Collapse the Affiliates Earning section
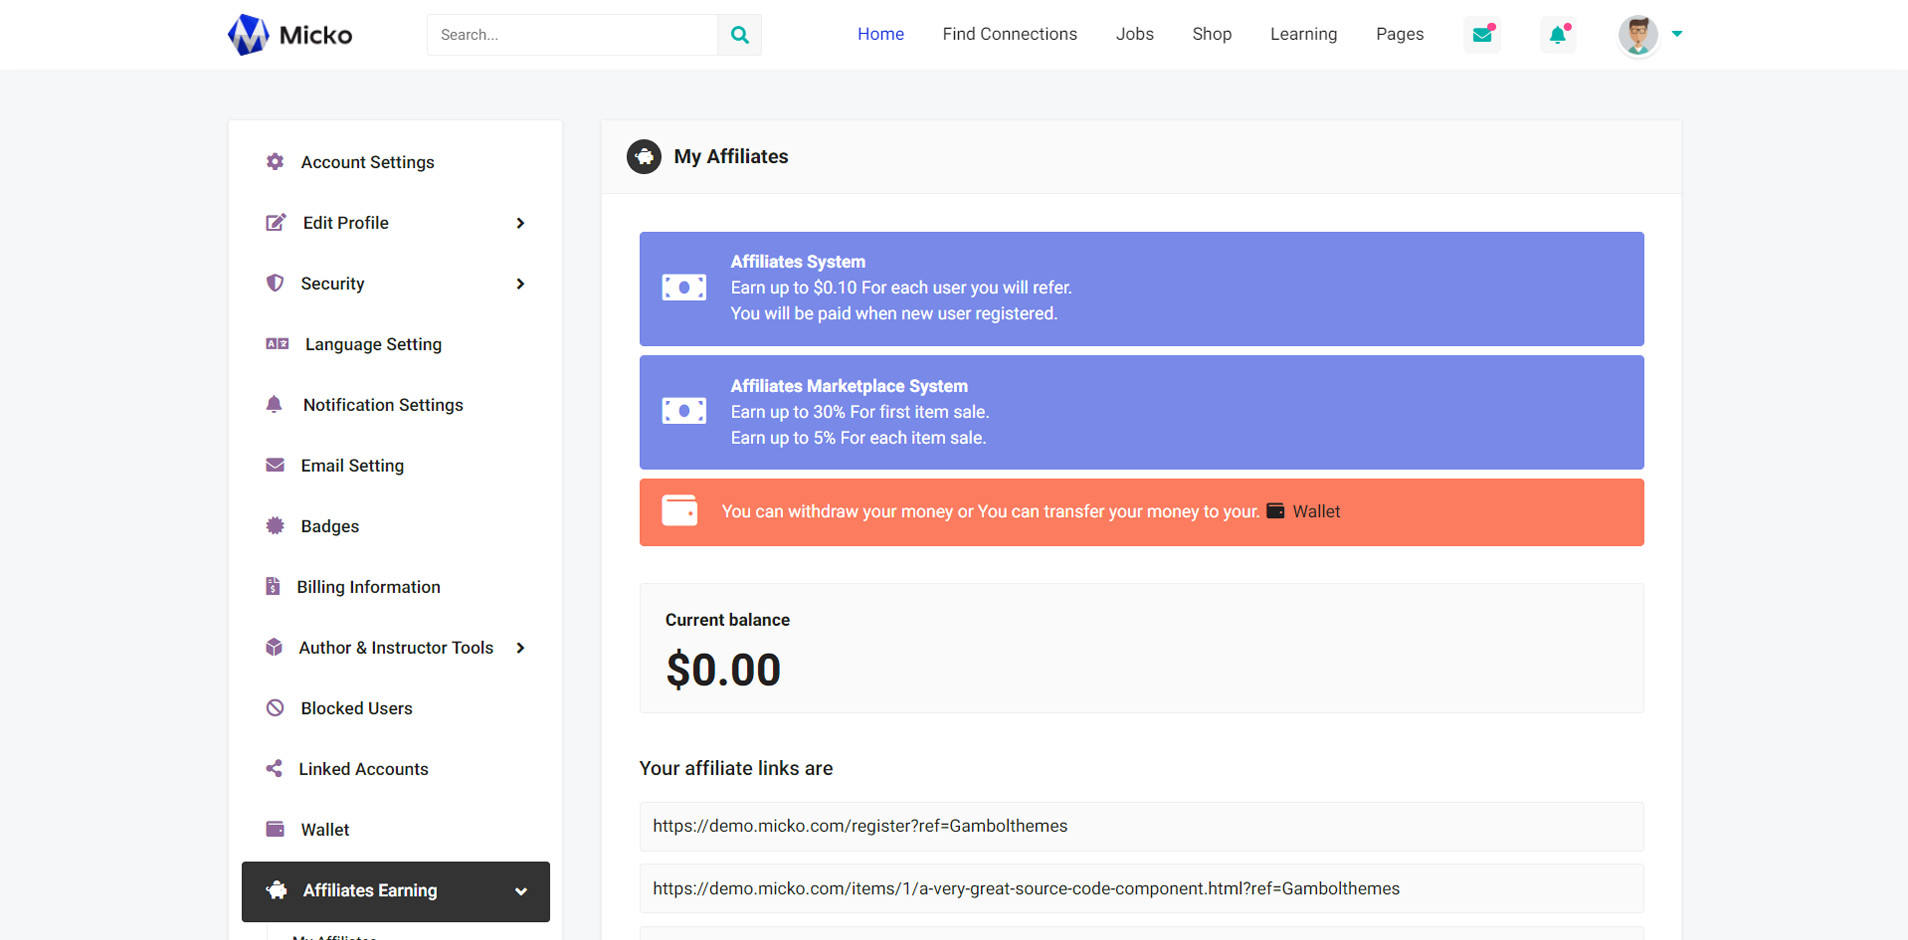 pos(520,891)
